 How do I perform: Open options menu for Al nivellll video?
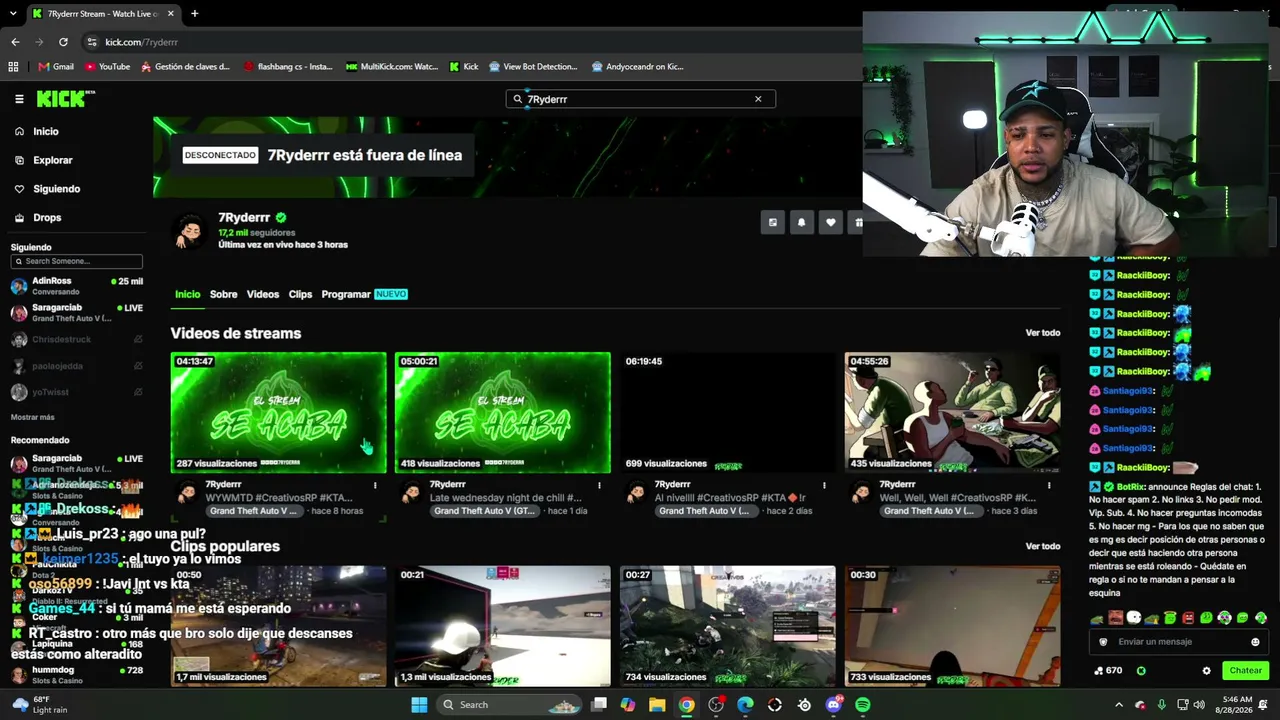coord(824,485)
